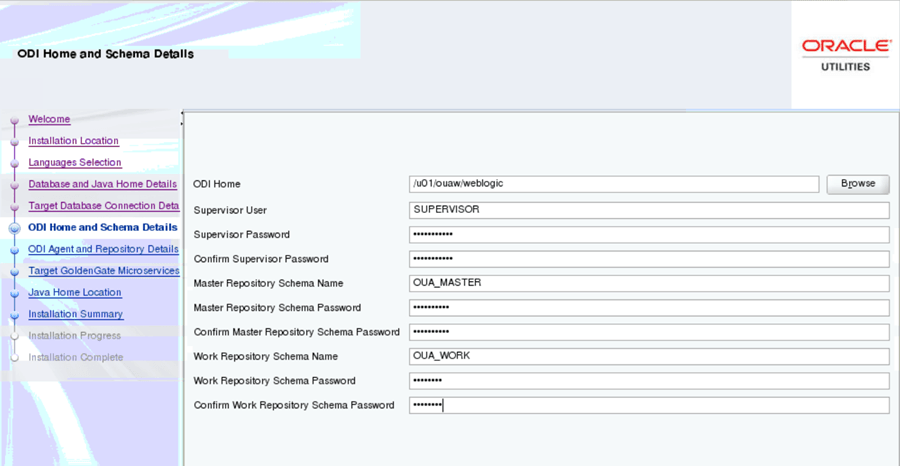Click the 'ODI Home' field label
The image size is (900, 466).
[x=217, y=184]
